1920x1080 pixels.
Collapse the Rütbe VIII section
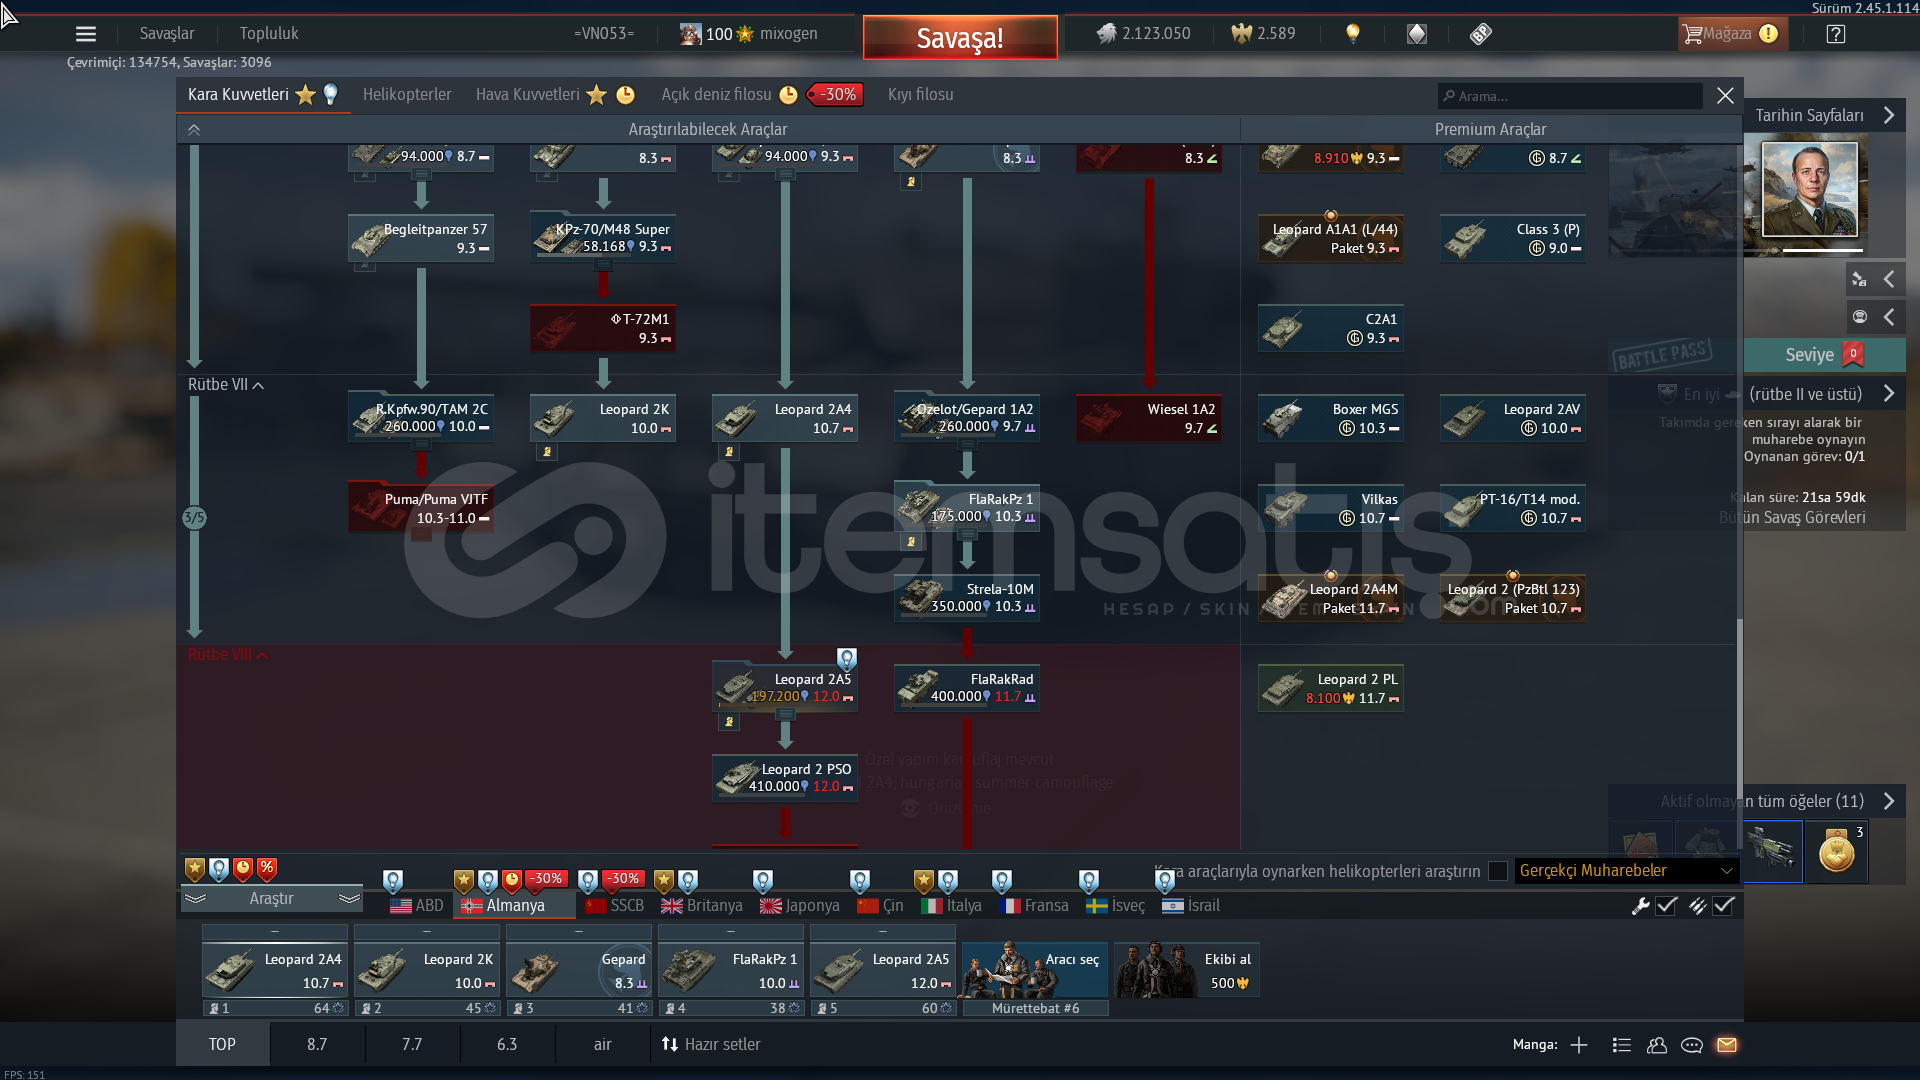[x=228, y=655]
